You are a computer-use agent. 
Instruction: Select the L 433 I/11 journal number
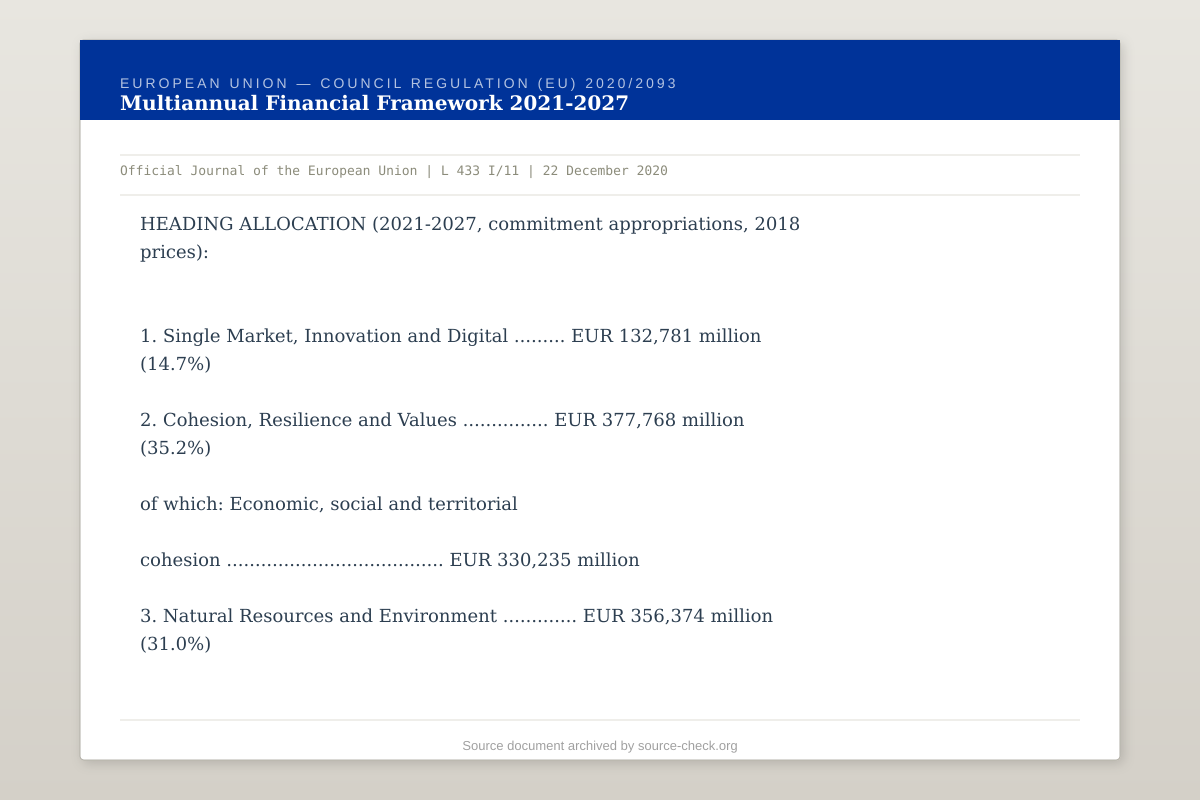pyautogui.click(x=478, y=170)
